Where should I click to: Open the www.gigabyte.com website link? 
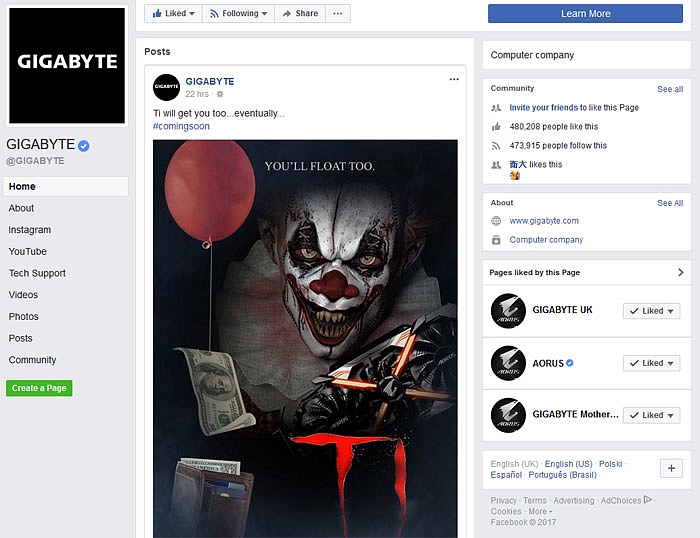[544, 221]
